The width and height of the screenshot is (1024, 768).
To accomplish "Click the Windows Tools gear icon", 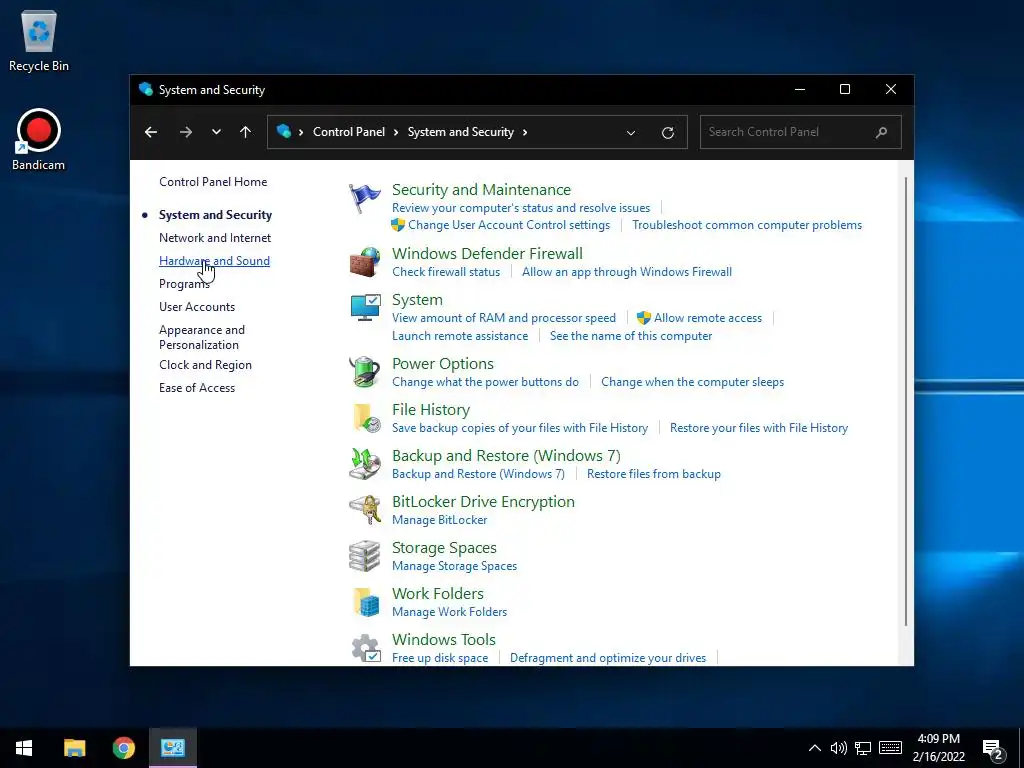I will (x=366, y=648).
